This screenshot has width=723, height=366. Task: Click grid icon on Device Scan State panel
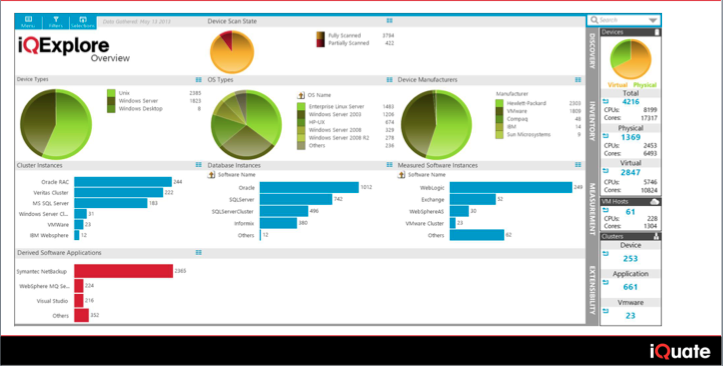(x=390, y=21)
